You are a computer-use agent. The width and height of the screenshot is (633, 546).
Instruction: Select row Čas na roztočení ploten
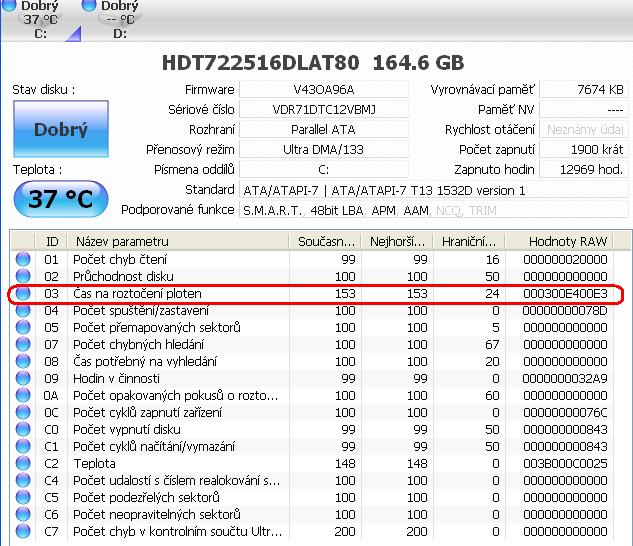[x=312, y=293]
